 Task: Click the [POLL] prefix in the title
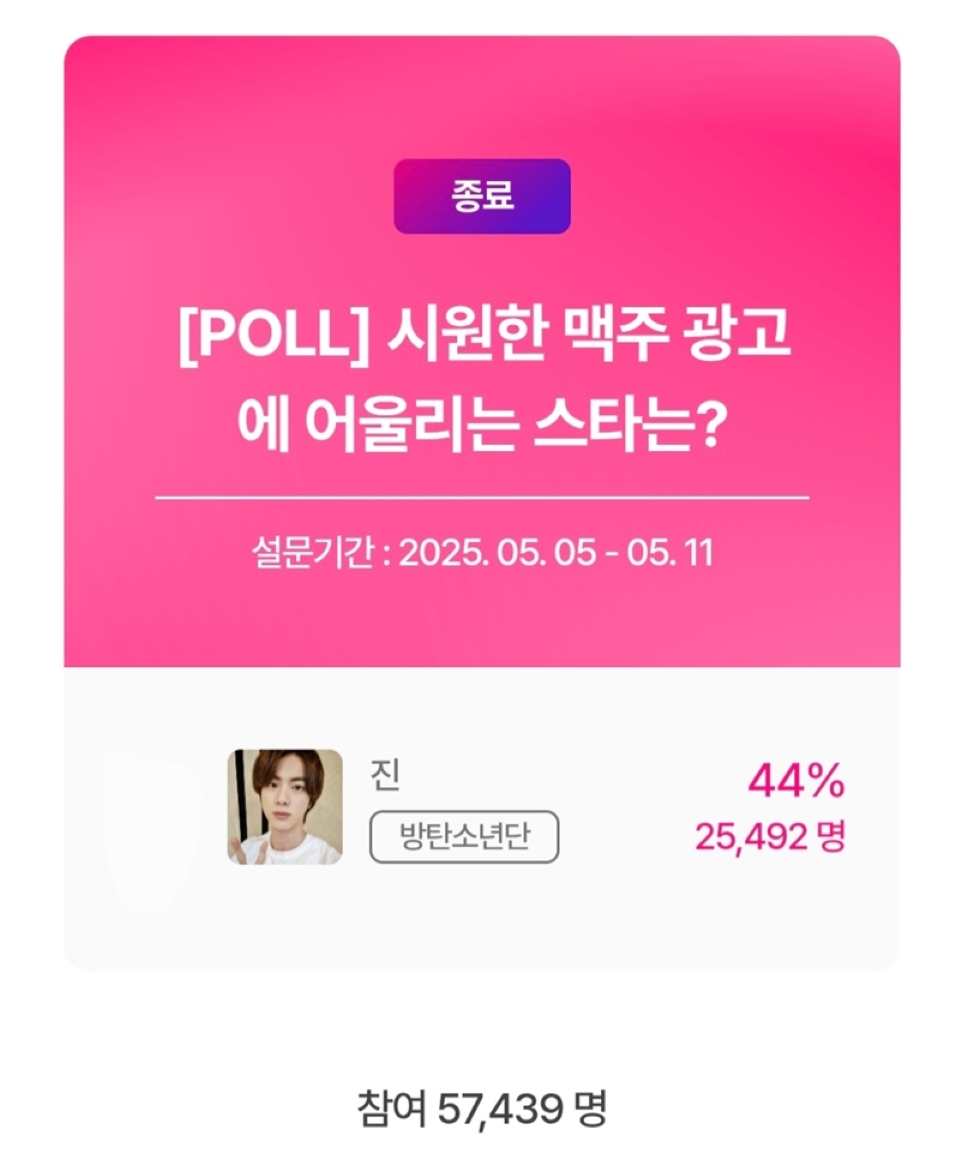click(274, 335)
